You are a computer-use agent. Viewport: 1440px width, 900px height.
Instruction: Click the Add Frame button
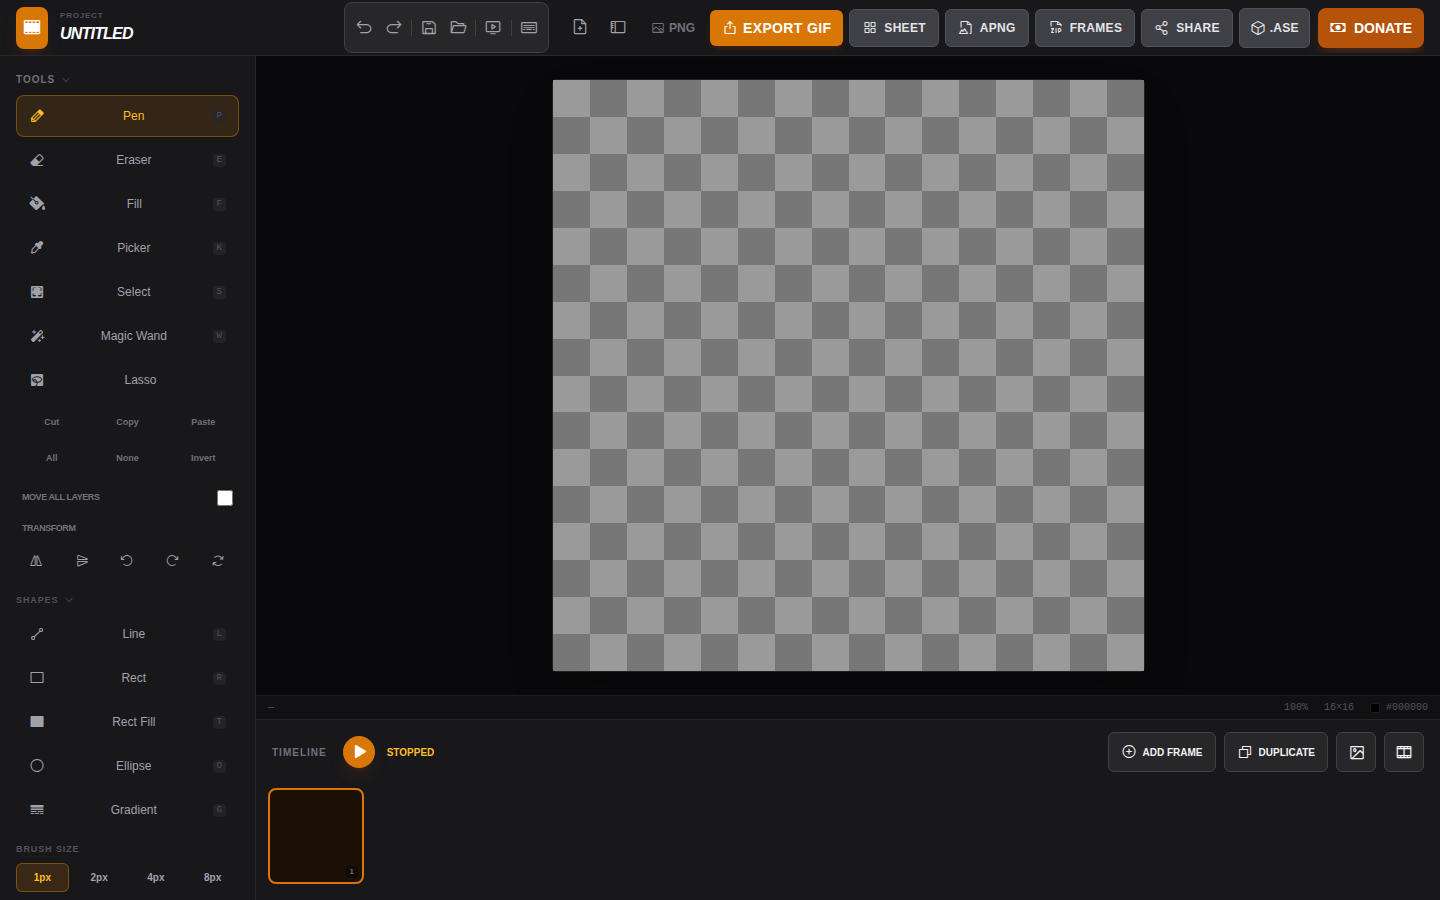coord(1162,752)
